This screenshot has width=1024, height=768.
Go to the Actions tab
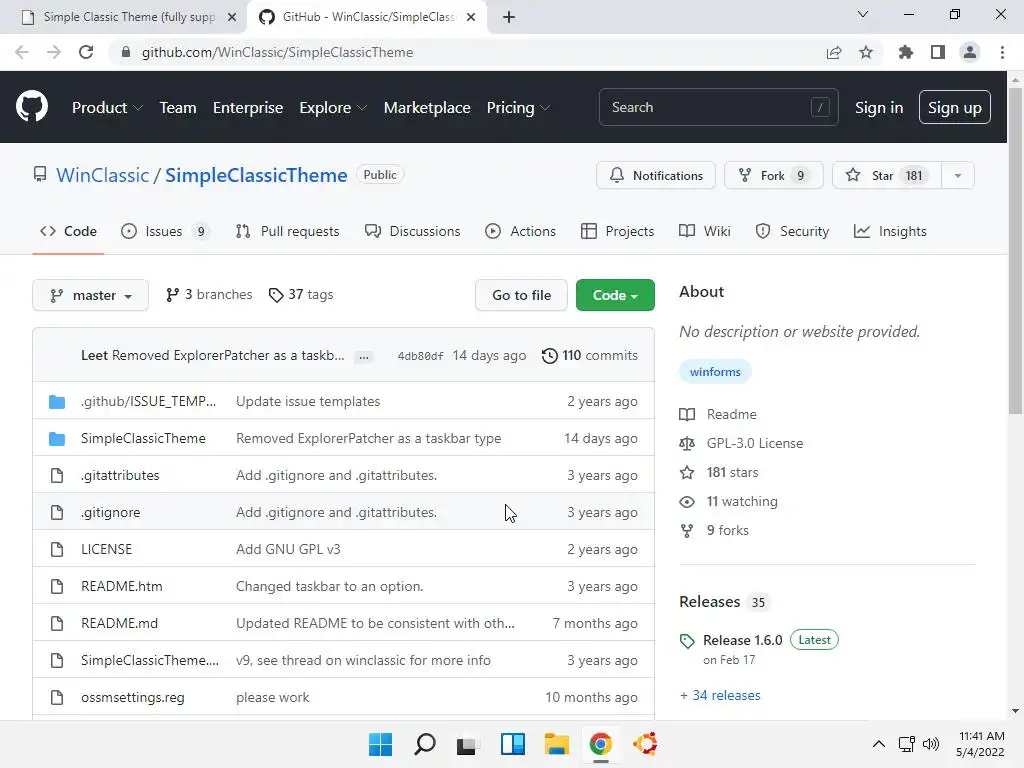tap(520, 231)
